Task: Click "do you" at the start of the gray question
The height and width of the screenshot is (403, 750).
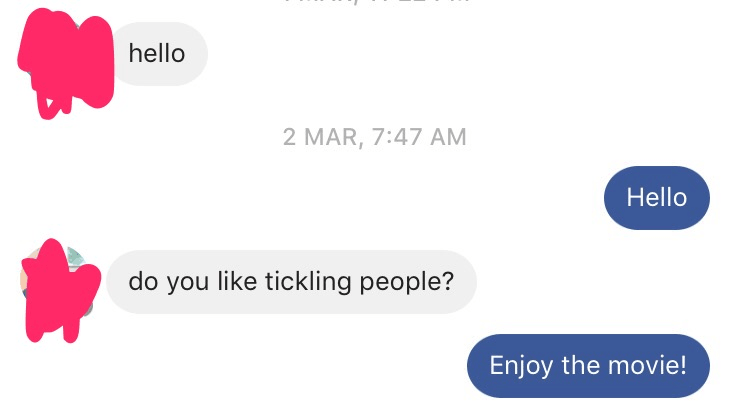Action: point(167,282)
